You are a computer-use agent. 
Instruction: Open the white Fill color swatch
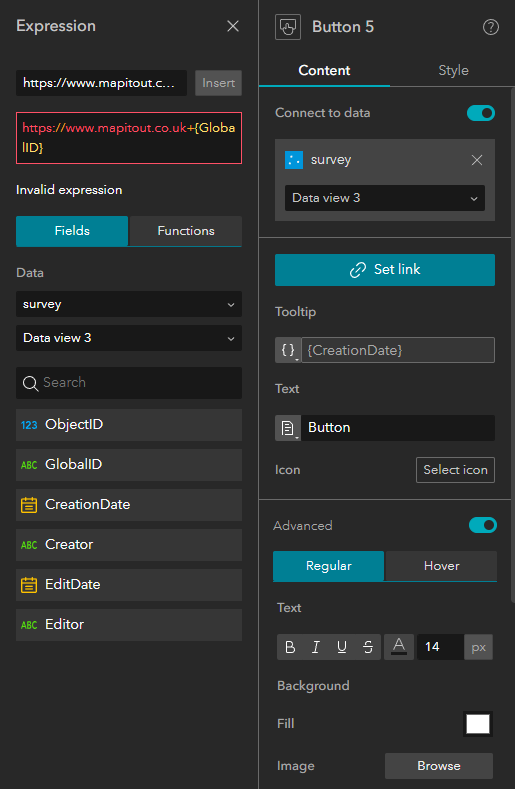point(478,724)
